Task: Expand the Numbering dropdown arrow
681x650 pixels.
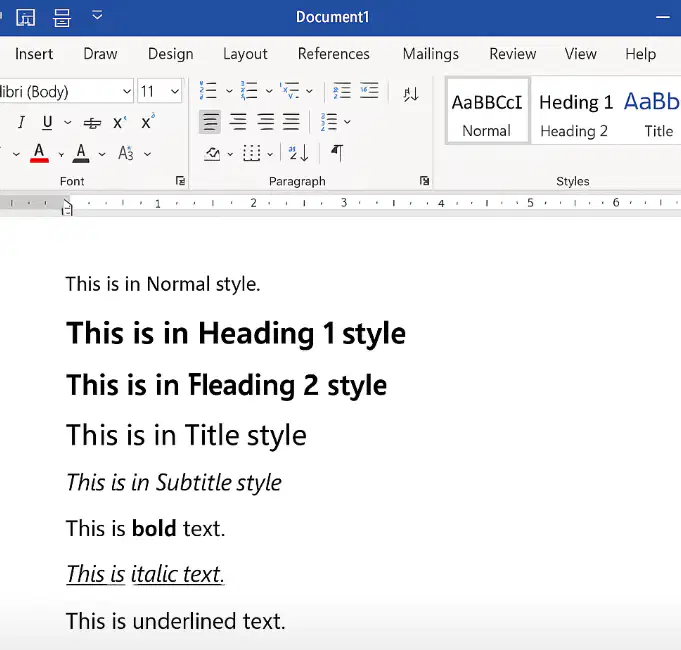Action: click(269, 91)
